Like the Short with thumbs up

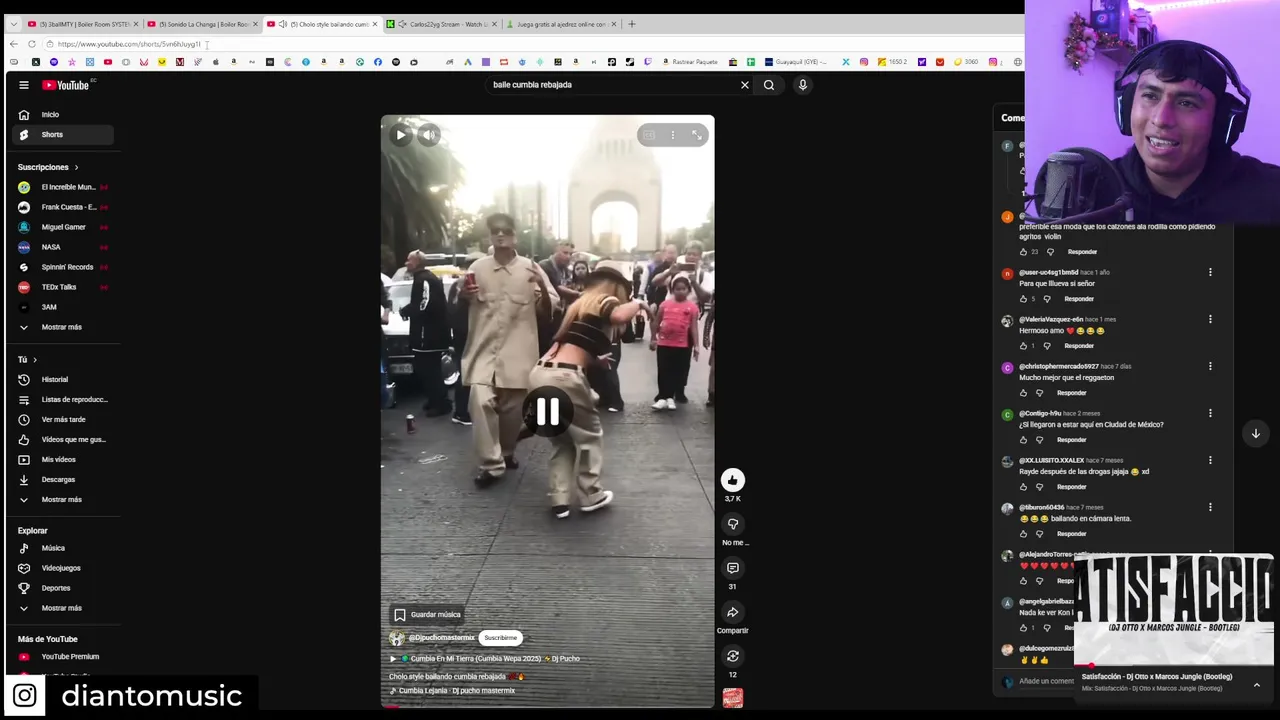pyautogui.click(x=733, y=480)
